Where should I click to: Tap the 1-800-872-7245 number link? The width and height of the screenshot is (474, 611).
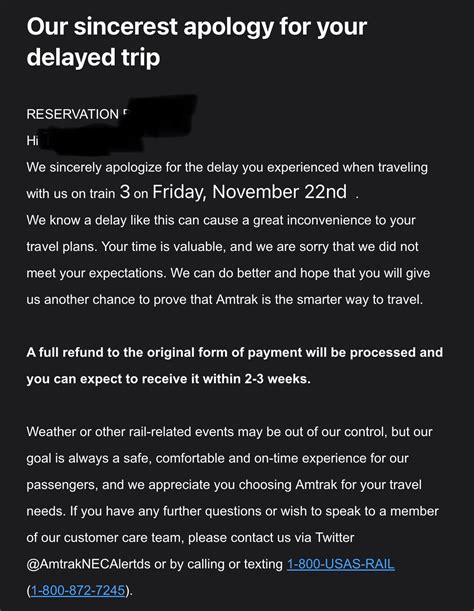point(78,590)
